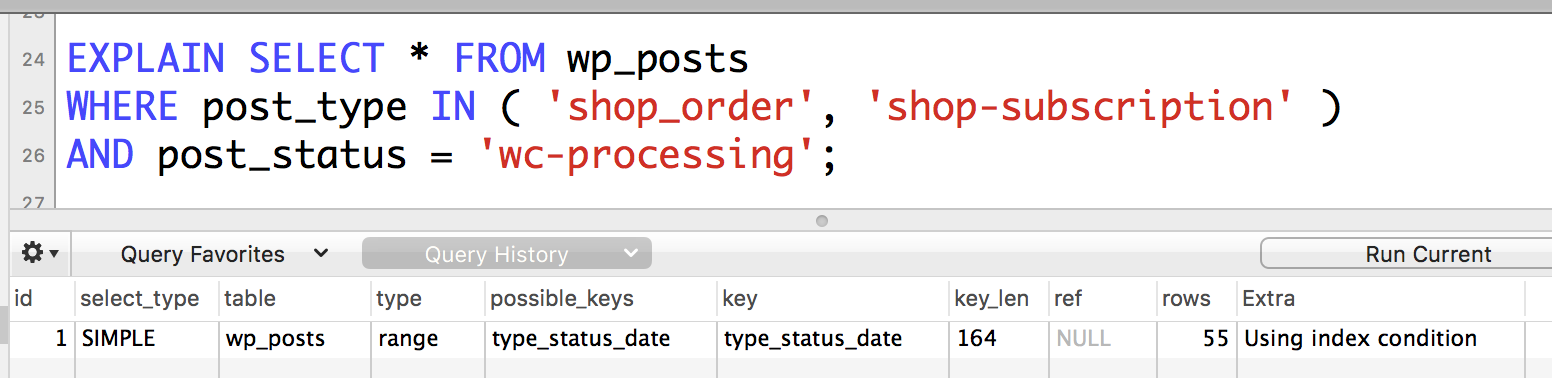Sort by the id column header

click(x=42, y=298)
